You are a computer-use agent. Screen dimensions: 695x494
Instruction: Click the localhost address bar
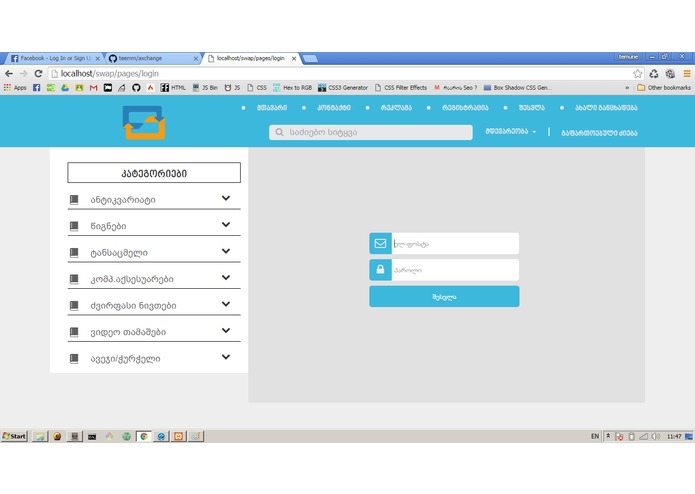tap(340, 74)
